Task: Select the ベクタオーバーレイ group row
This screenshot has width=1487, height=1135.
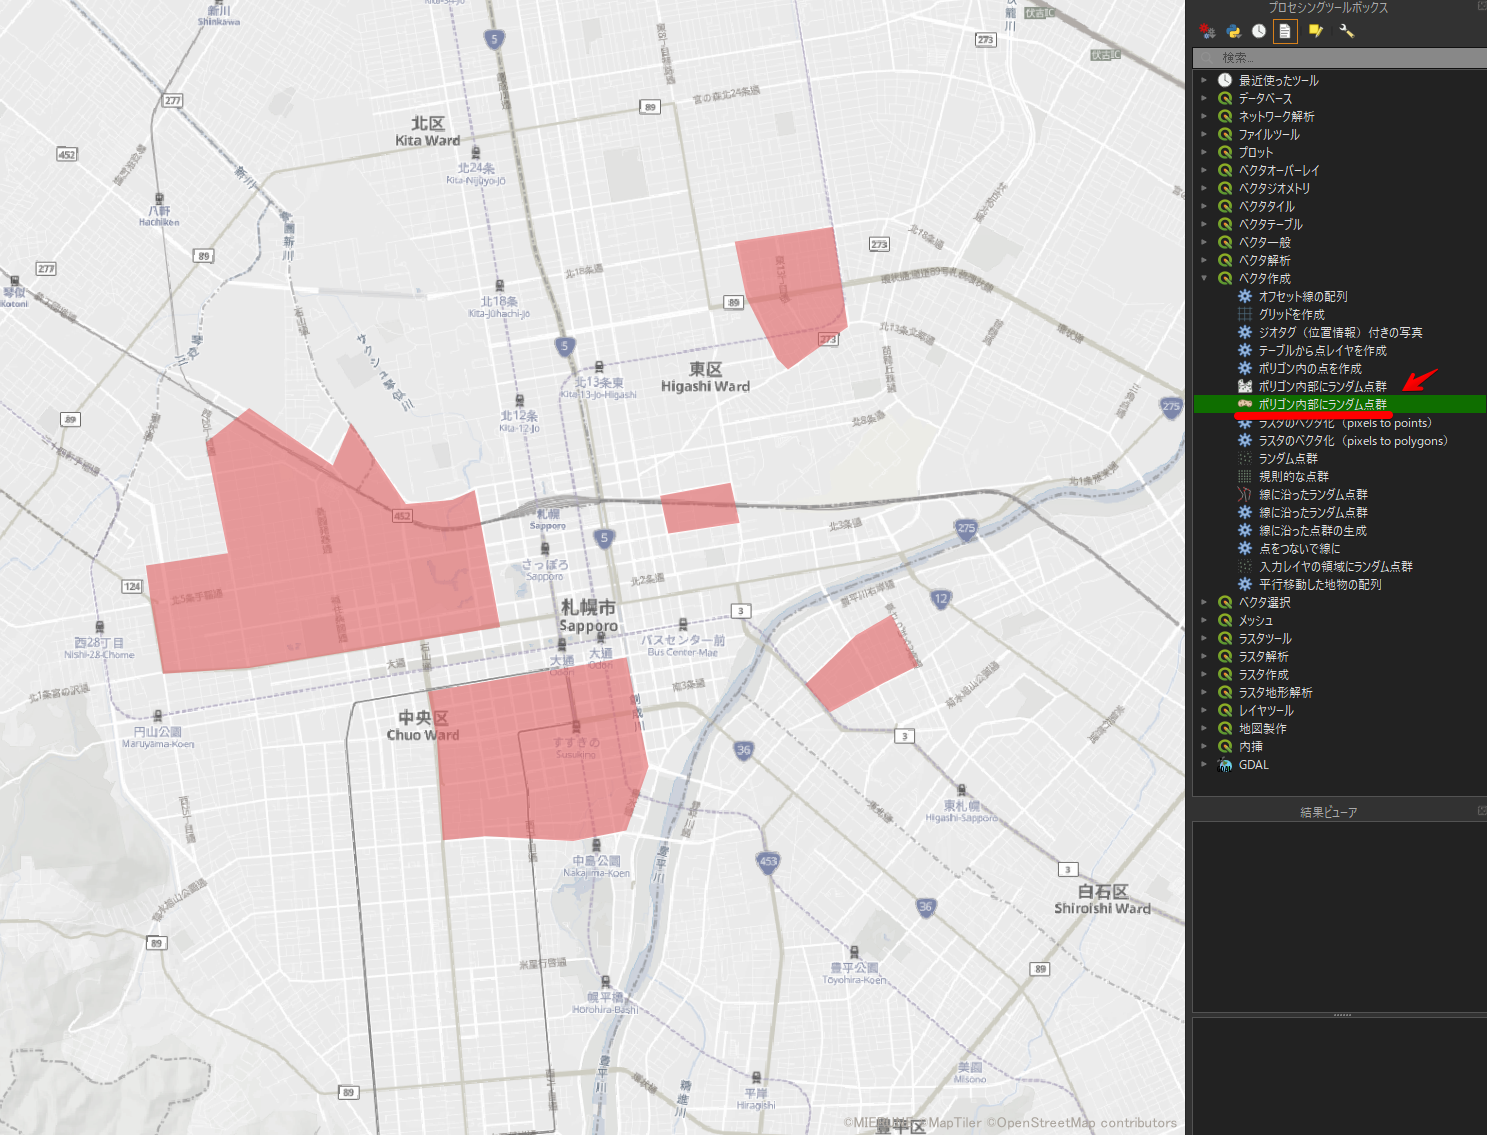Action: (1339, 170)
